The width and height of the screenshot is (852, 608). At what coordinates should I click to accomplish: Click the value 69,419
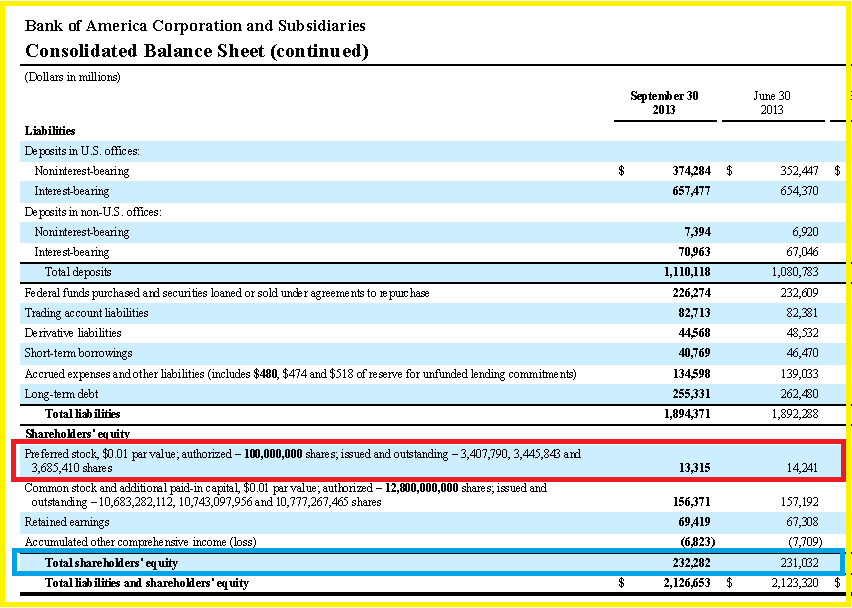(x=694, y=522)
